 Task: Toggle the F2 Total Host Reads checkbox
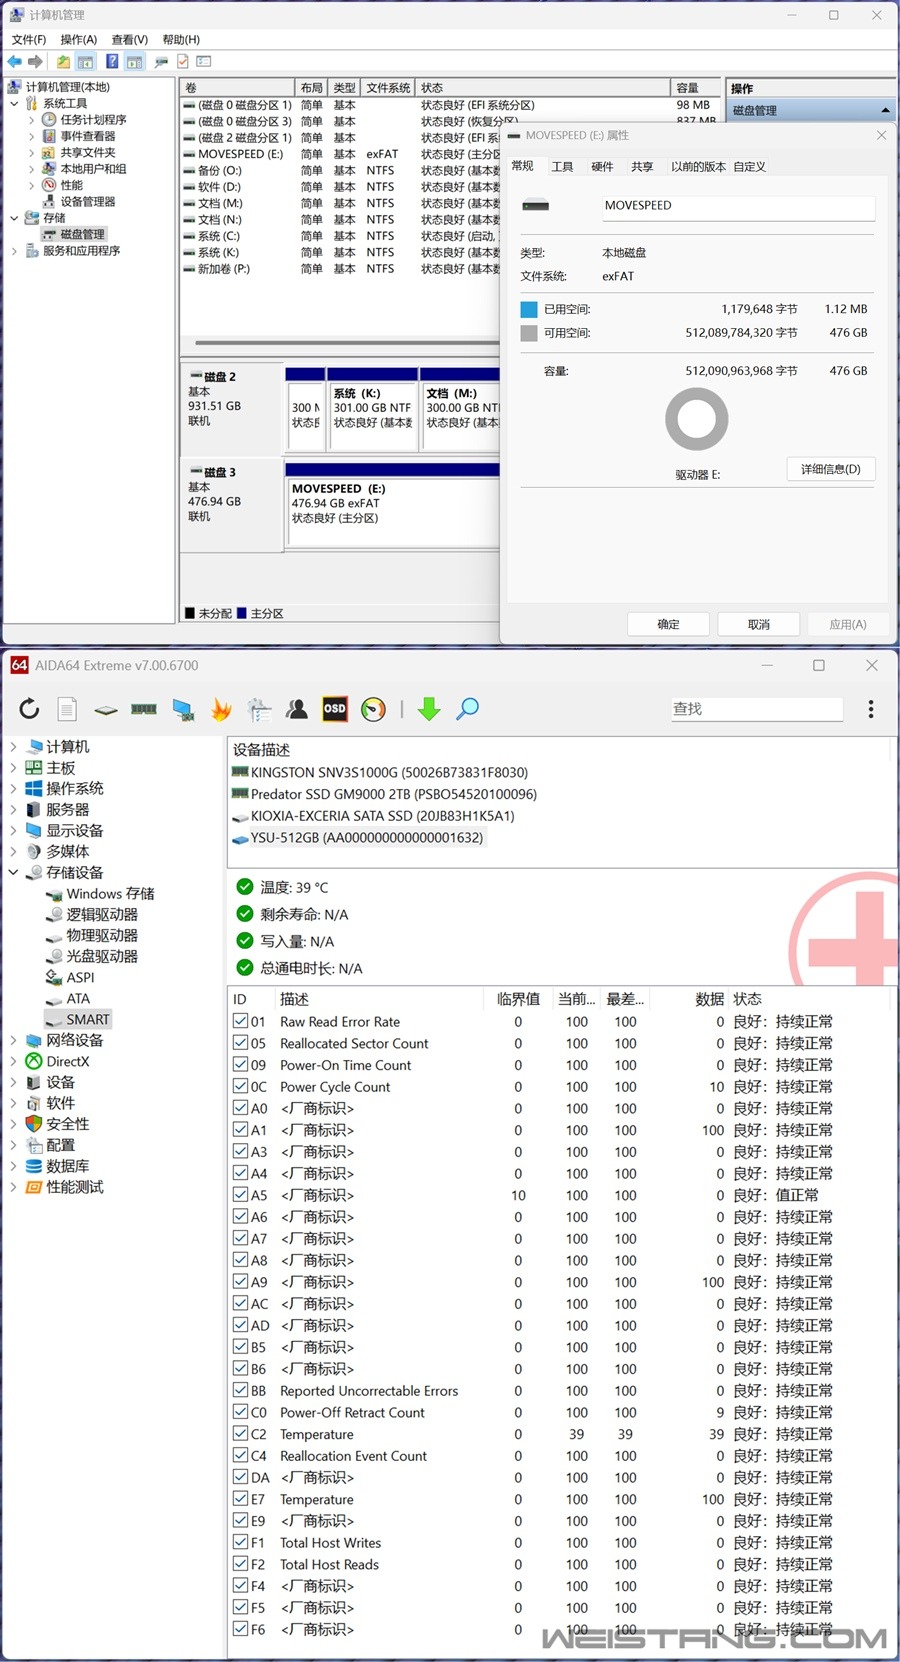(240, 1564)
